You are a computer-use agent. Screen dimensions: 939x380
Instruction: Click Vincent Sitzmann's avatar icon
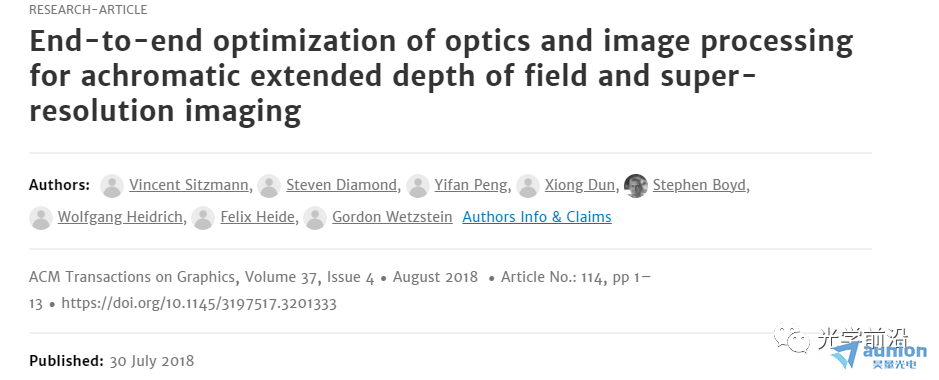click(112, 186)
